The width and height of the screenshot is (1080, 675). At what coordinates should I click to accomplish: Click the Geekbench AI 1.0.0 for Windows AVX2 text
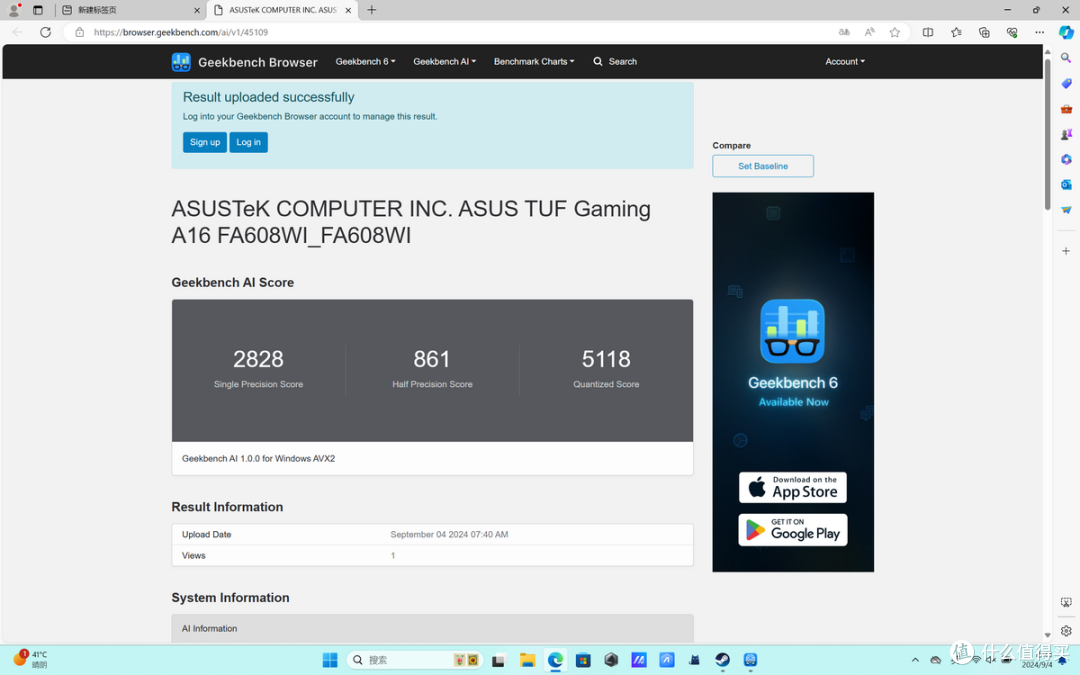[x=258, y=458]
